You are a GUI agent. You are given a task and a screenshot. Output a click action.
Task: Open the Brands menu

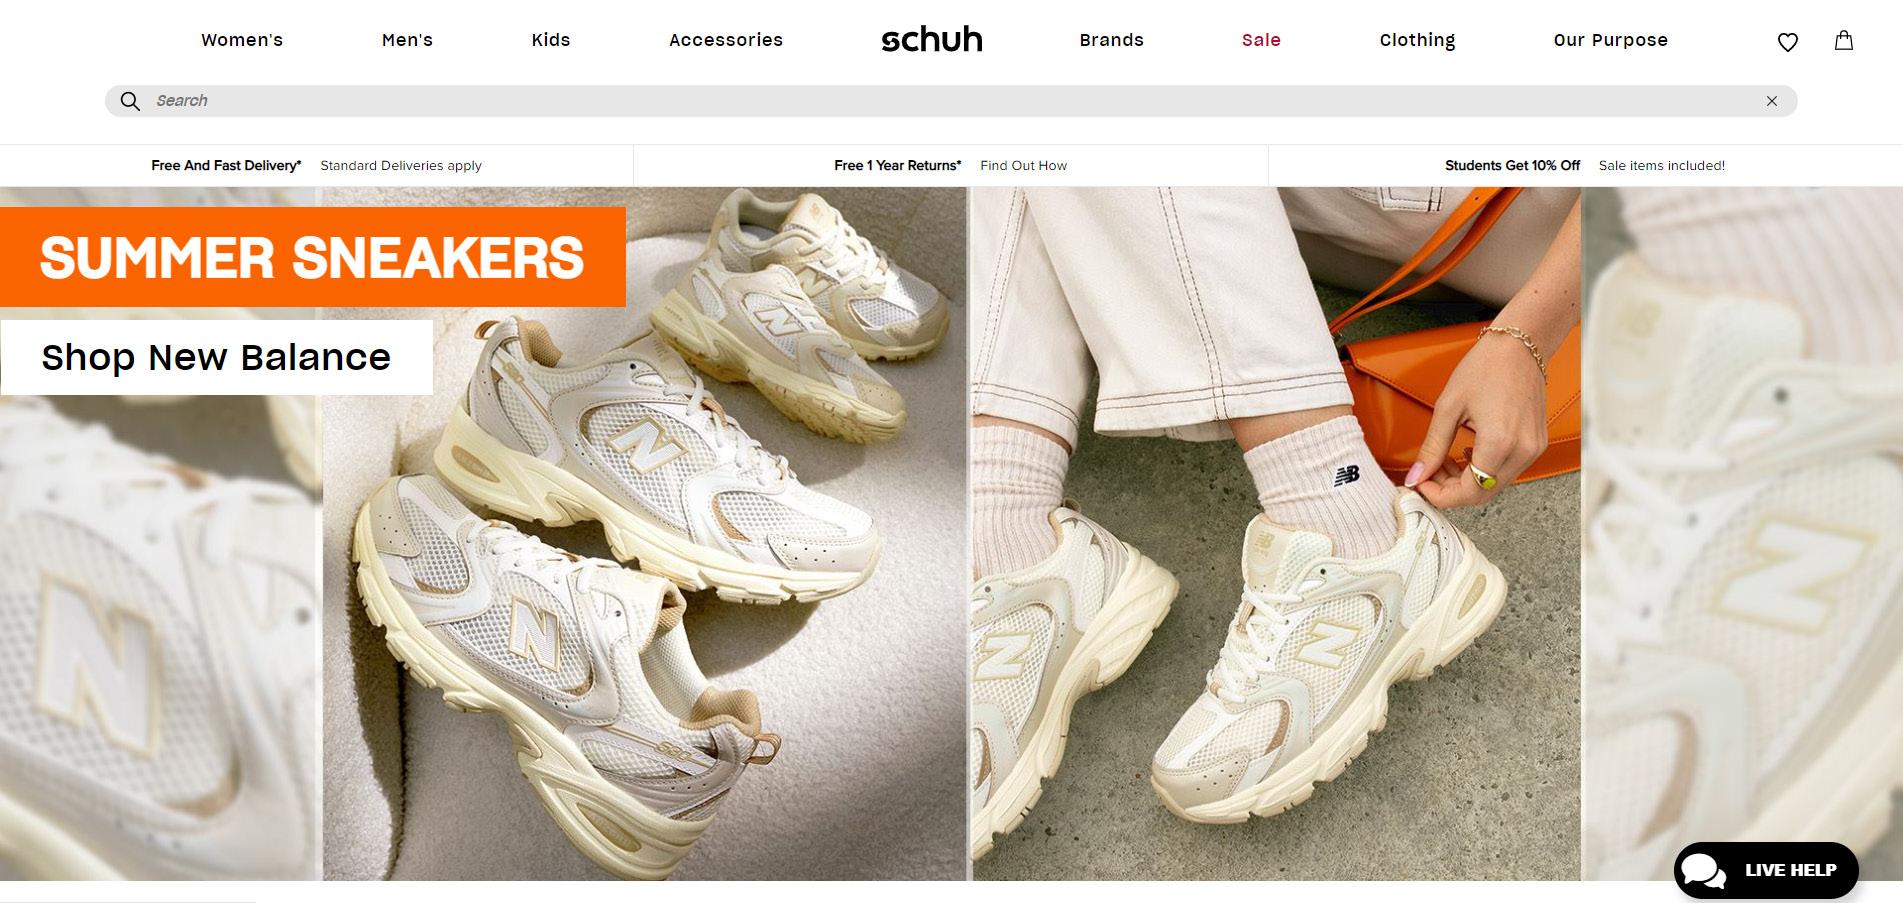(x=1111, y=40)
